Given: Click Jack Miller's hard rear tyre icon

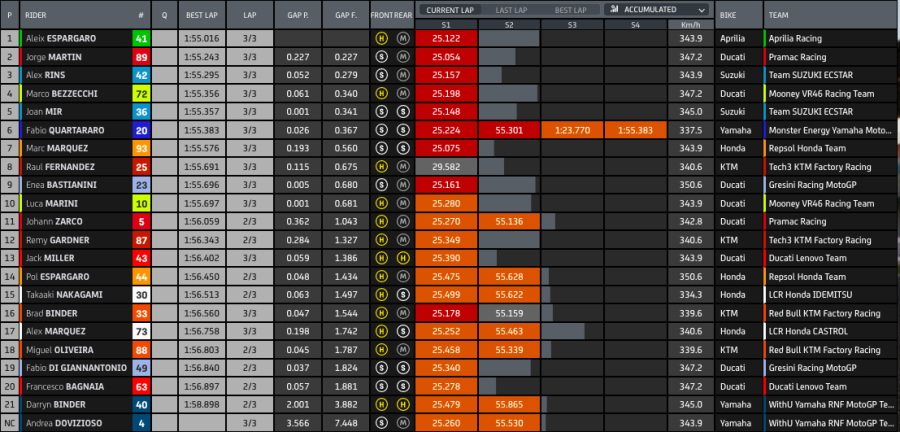Looking at the screenshot, I should [402, 258].
